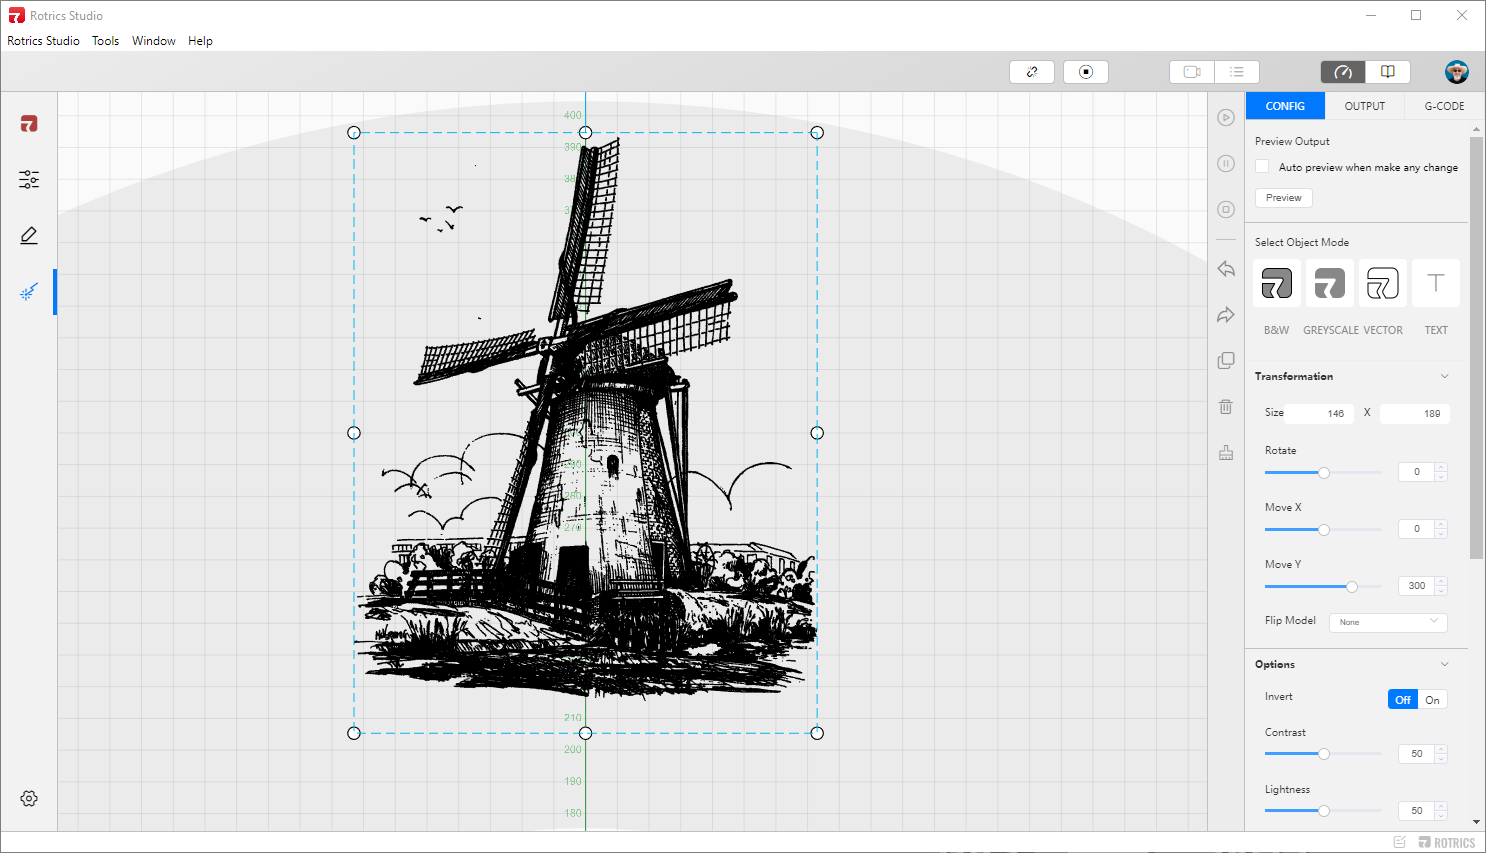Switch to the gauge dashboard view
The image size is (1486, 853).
pyautogui.click(x=1343, y=72)
